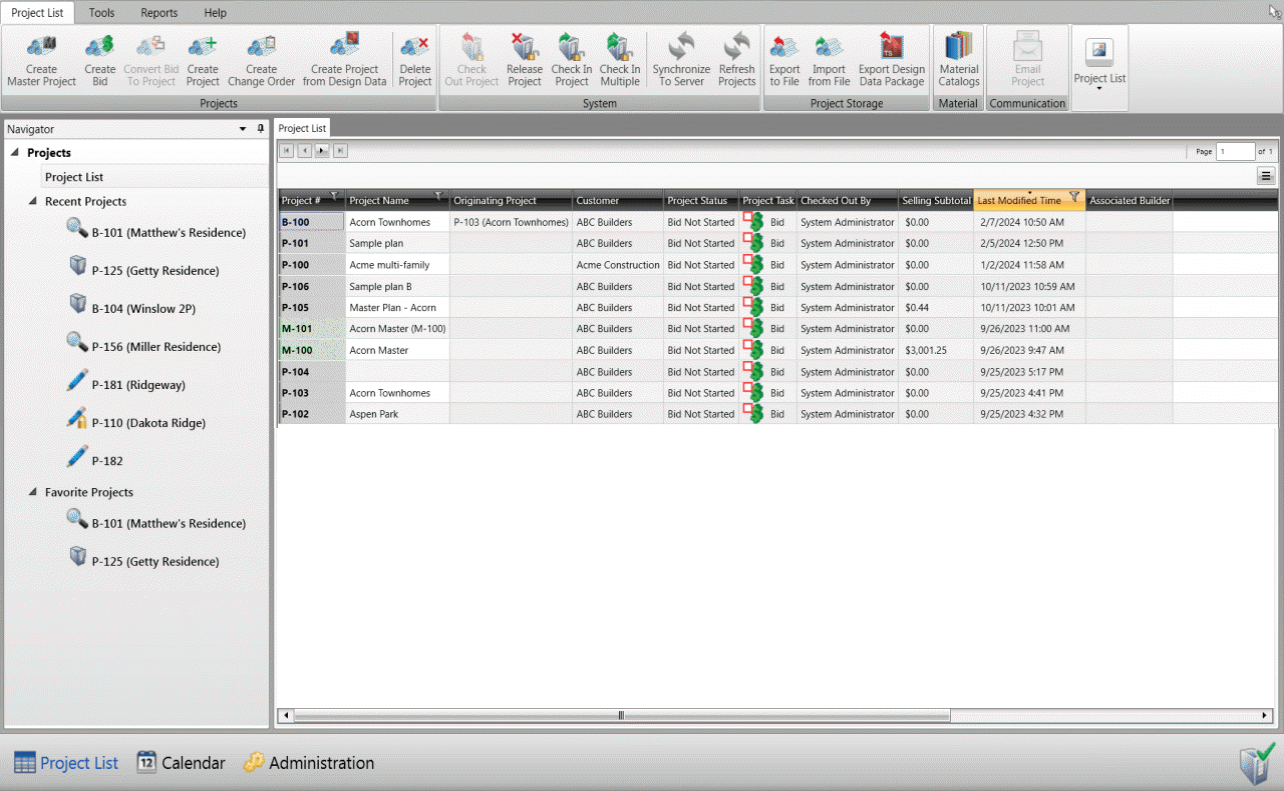Sort by Project Status column header

click(x=701, y=200)
